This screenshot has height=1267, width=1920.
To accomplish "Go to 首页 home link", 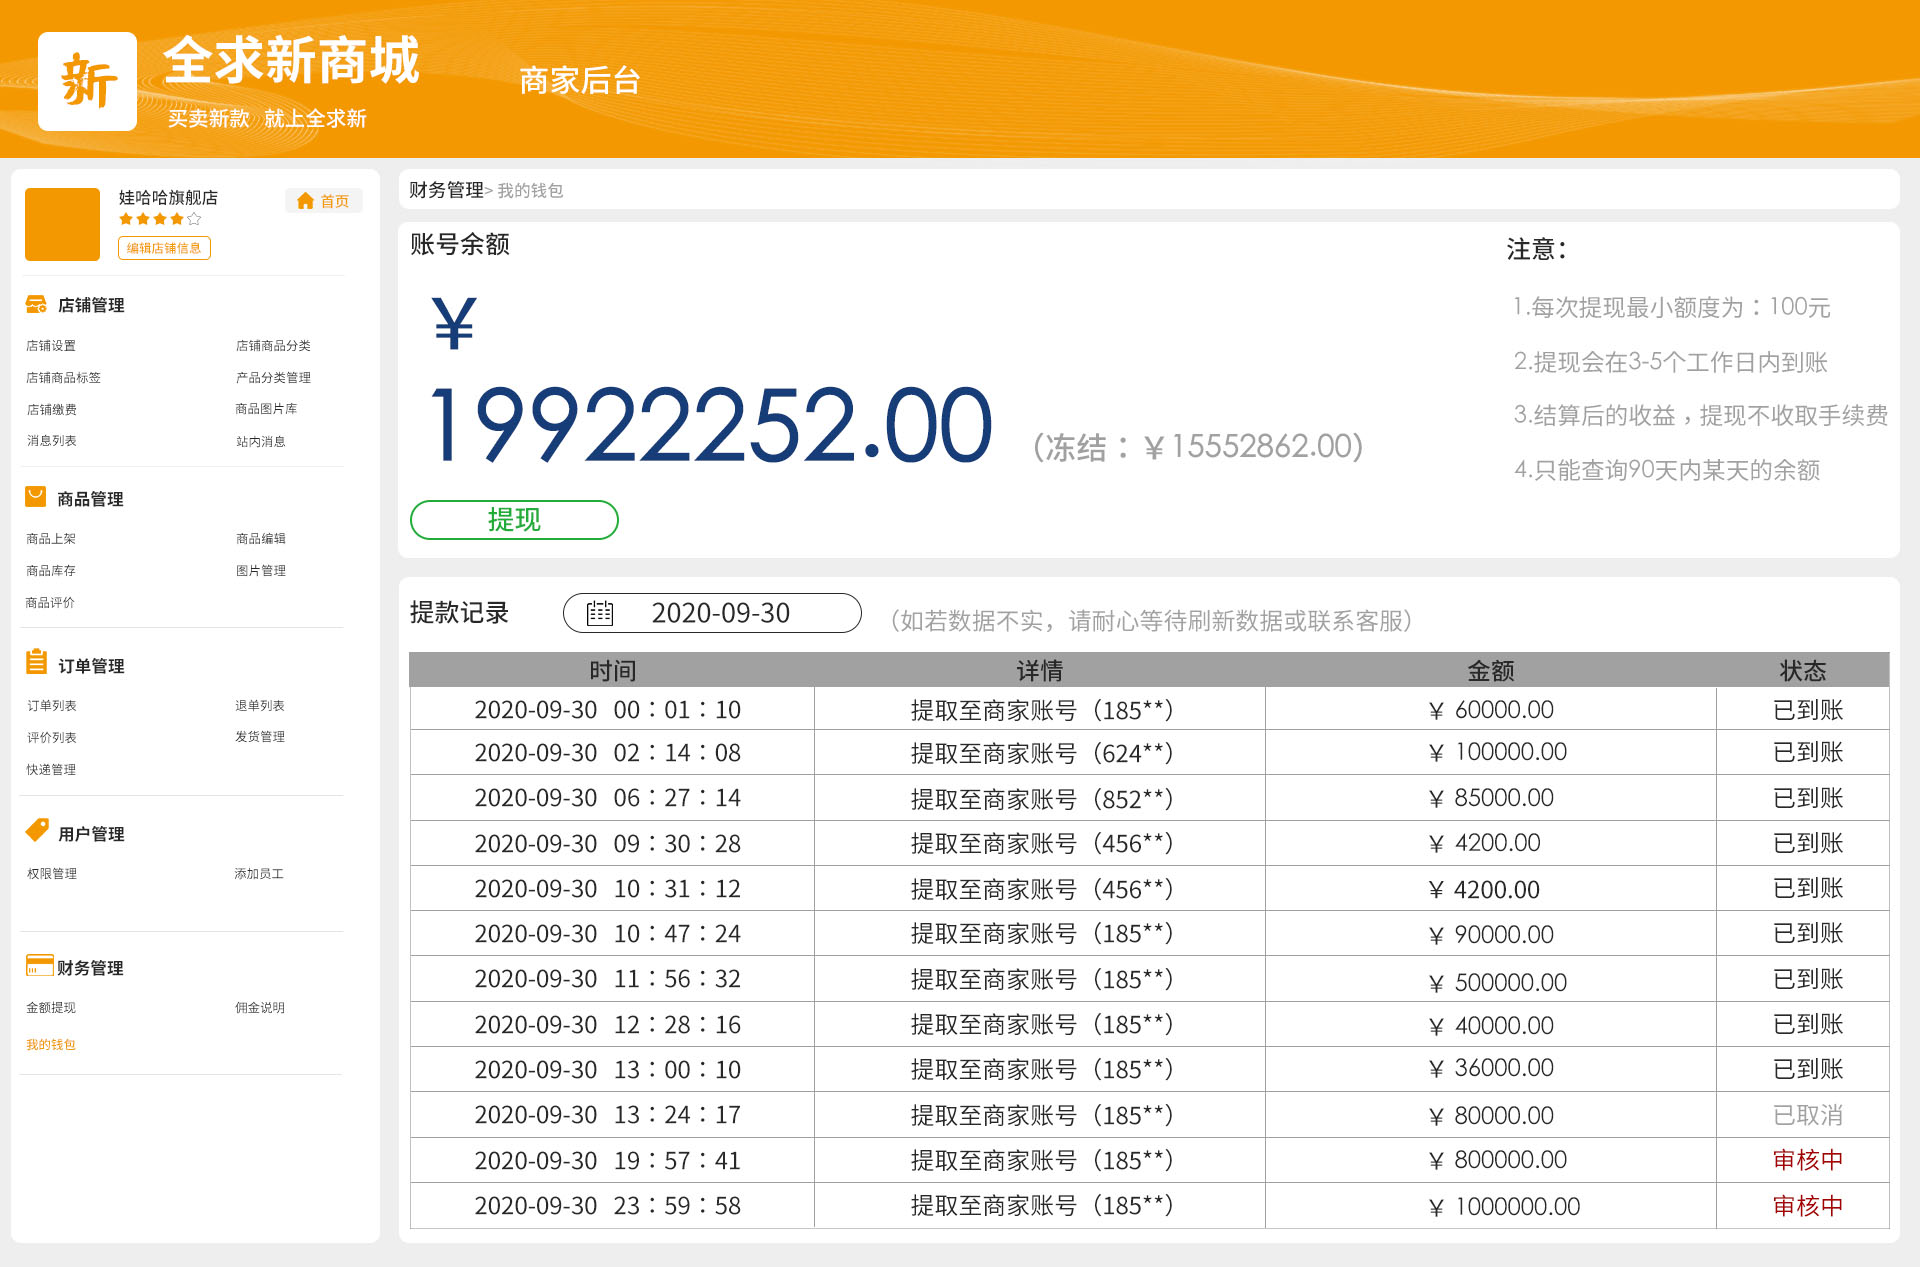I will (x=324, y=201).
